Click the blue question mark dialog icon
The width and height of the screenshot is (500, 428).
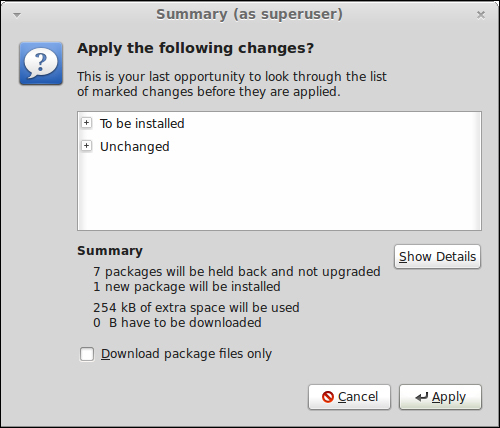[41, 63]
